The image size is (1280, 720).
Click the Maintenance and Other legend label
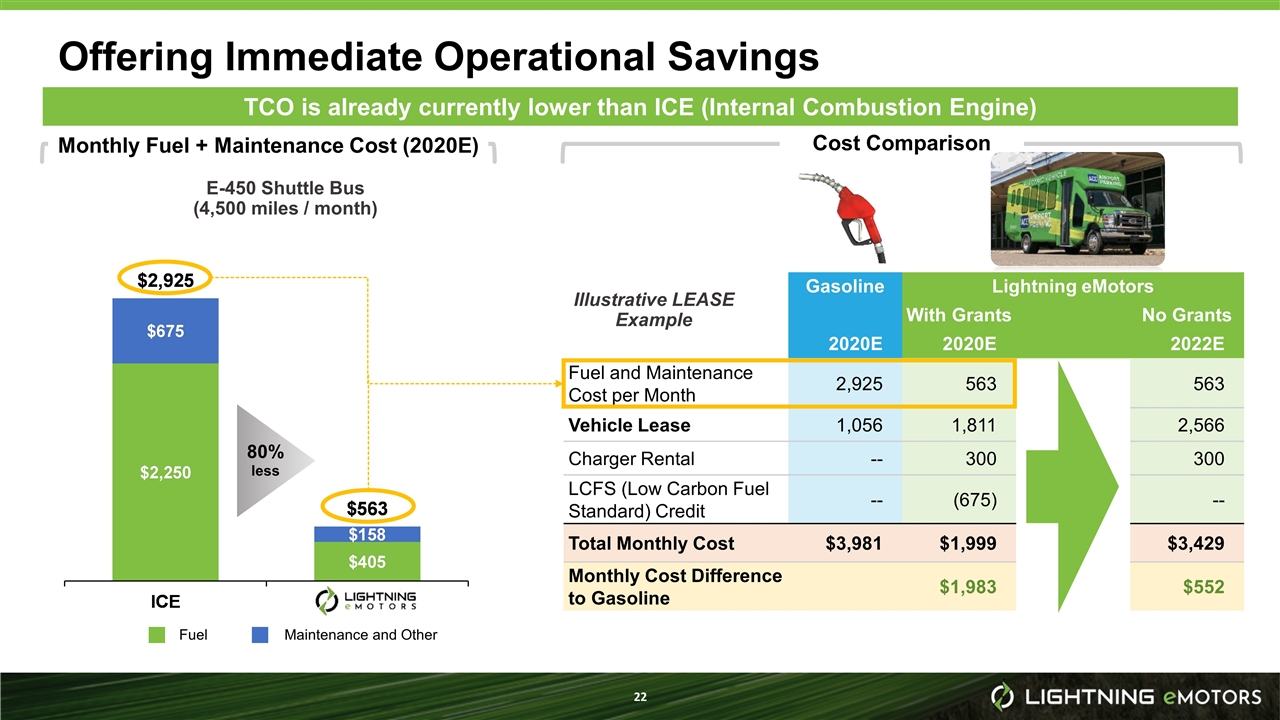point(360,634)
